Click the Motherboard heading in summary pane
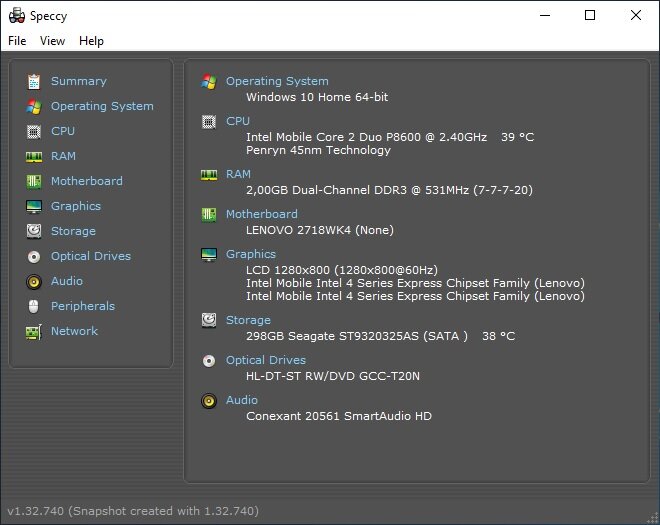This screenshot has width=660, height=525. 262,214
